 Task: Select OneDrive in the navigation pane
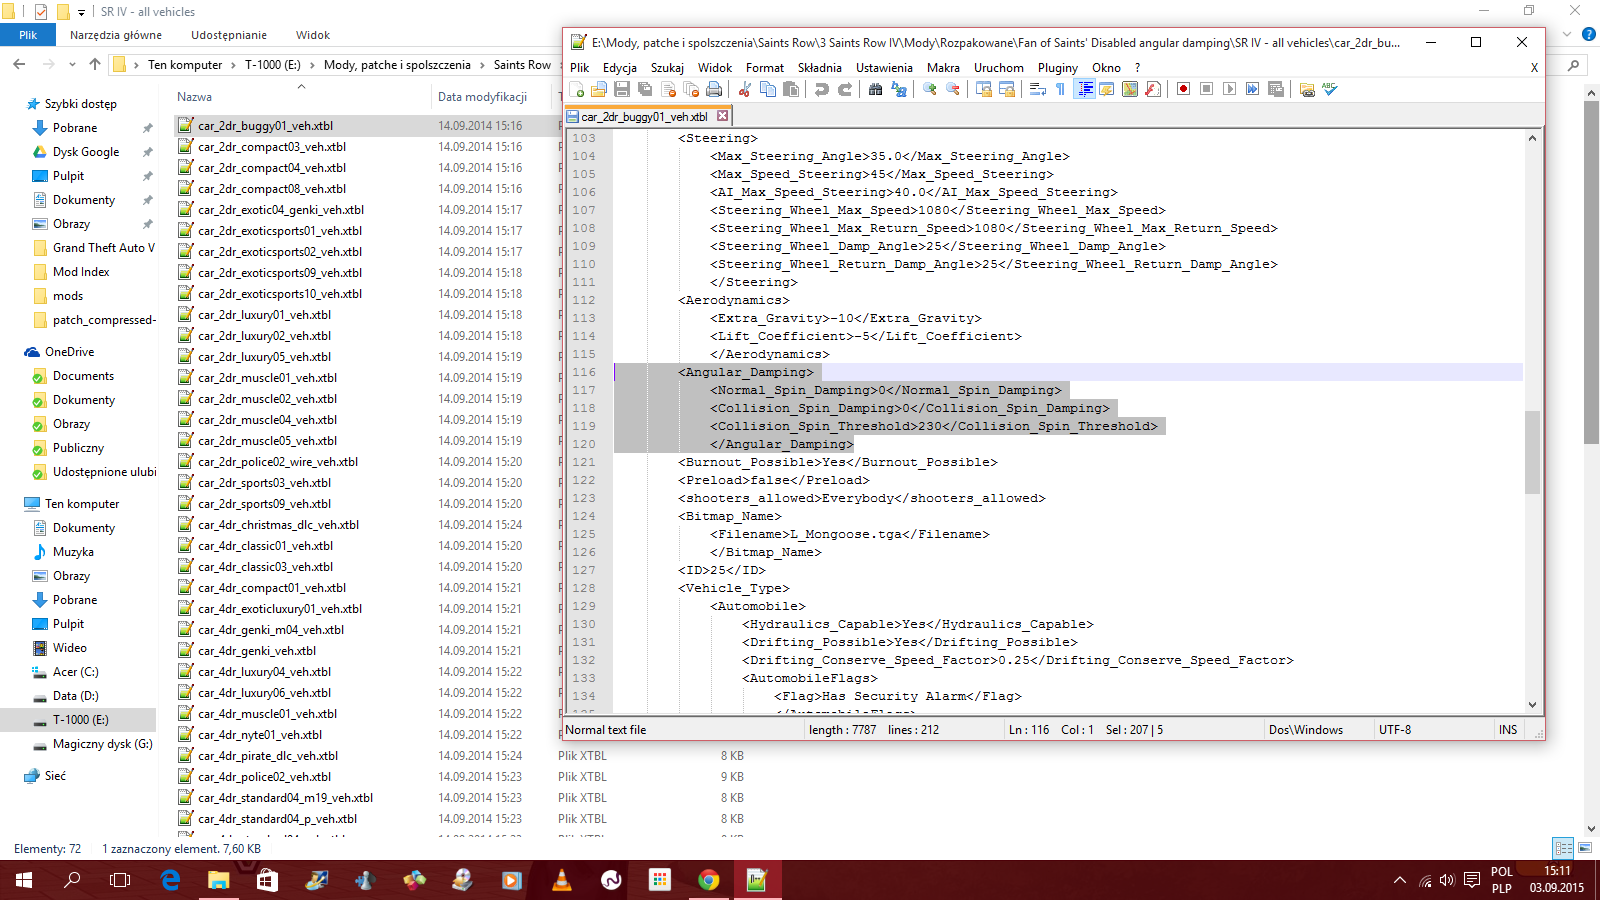(x=69, y=352)
